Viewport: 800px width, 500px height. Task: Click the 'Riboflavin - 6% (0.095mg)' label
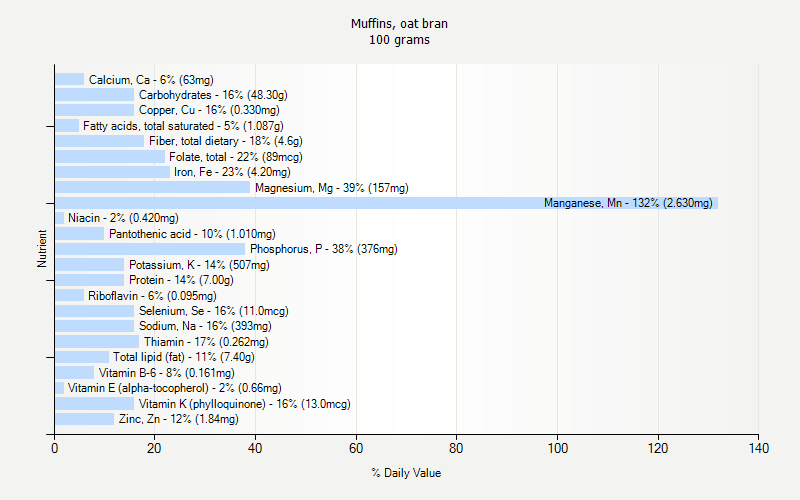pos(152,295)
